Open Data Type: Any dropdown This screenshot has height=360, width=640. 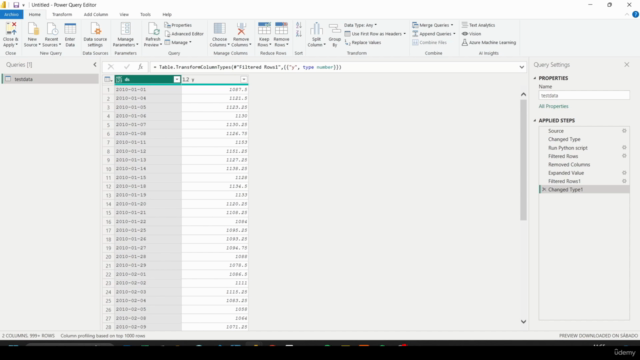360,25
